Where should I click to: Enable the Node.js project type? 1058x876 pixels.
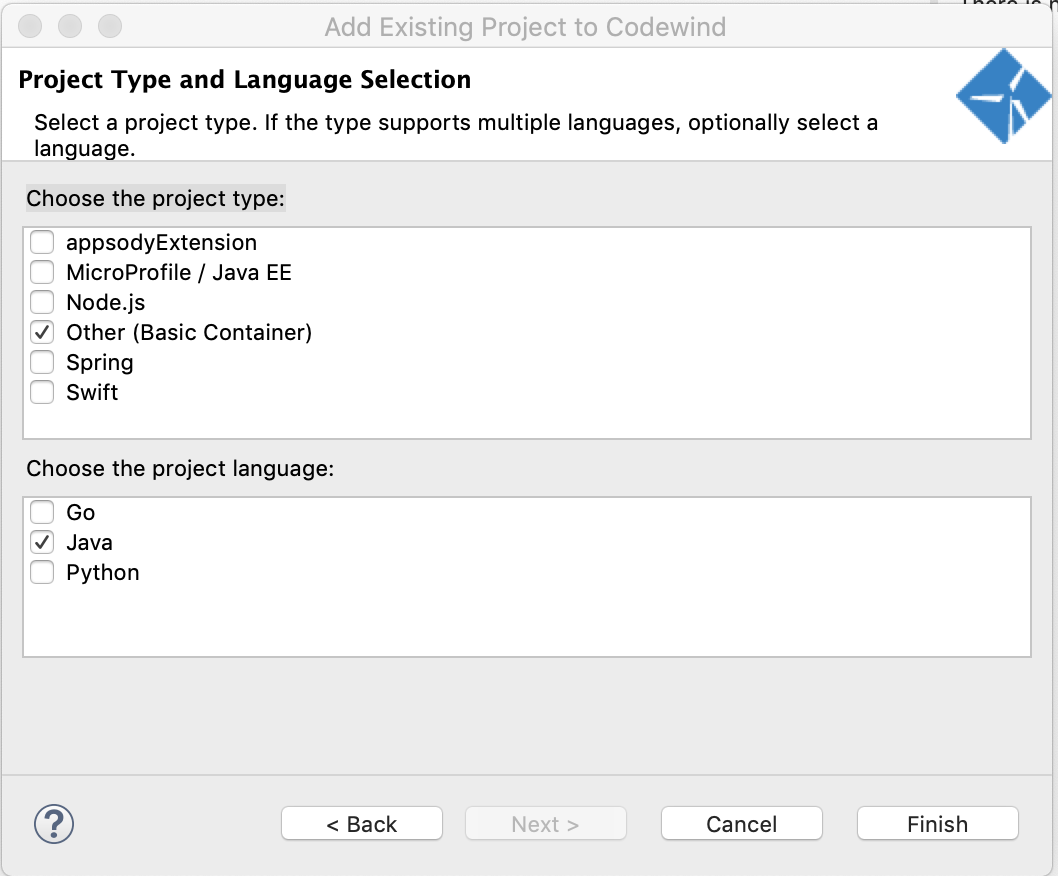pos(42,302)
